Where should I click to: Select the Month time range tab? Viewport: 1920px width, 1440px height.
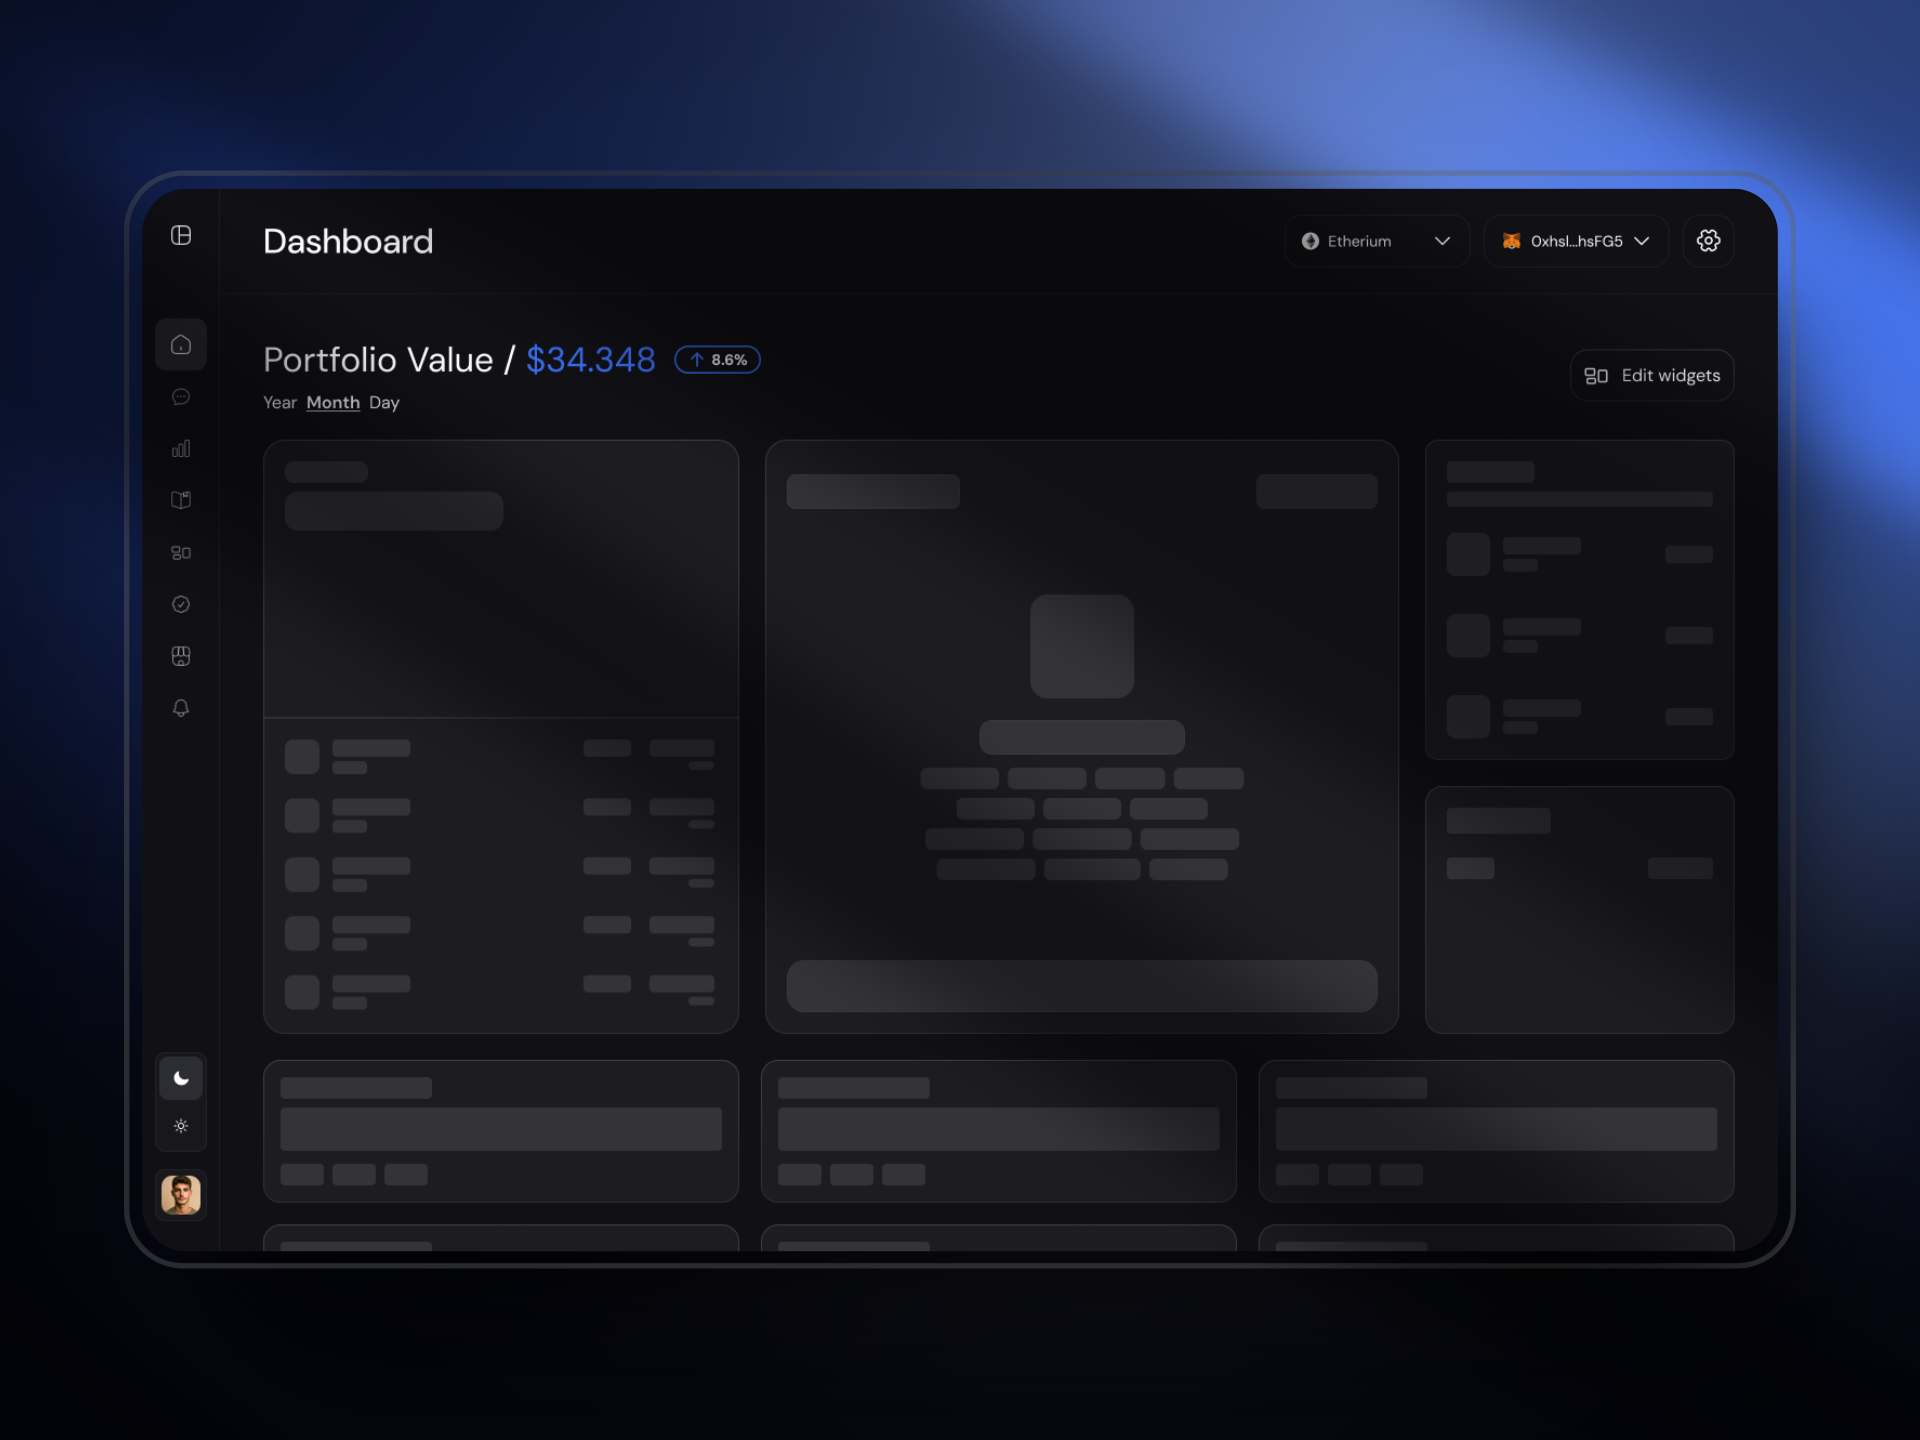[333, 402]
